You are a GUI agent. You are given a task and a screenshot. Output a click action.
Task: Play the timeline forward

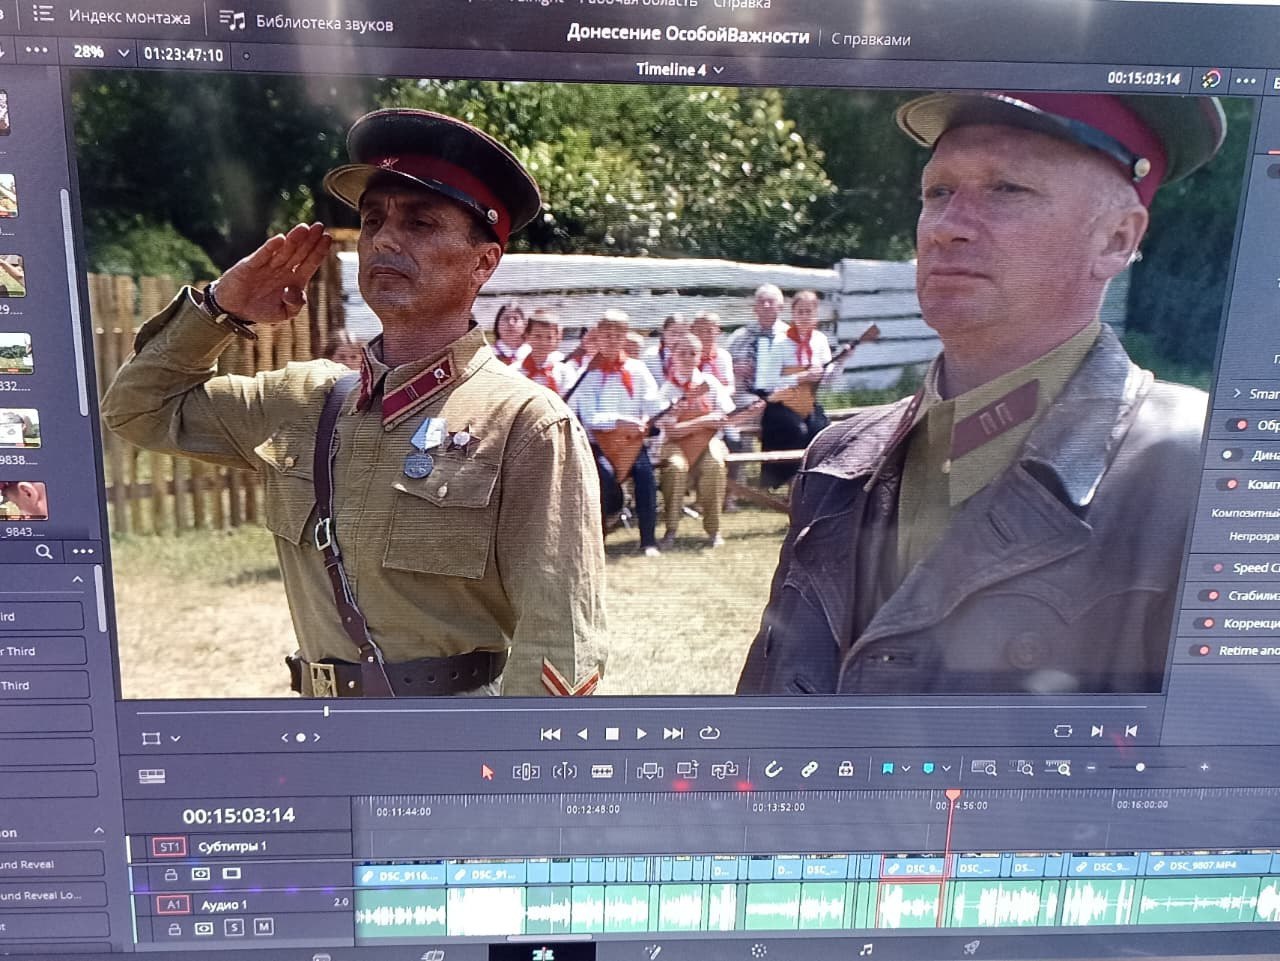coord(642,734)
